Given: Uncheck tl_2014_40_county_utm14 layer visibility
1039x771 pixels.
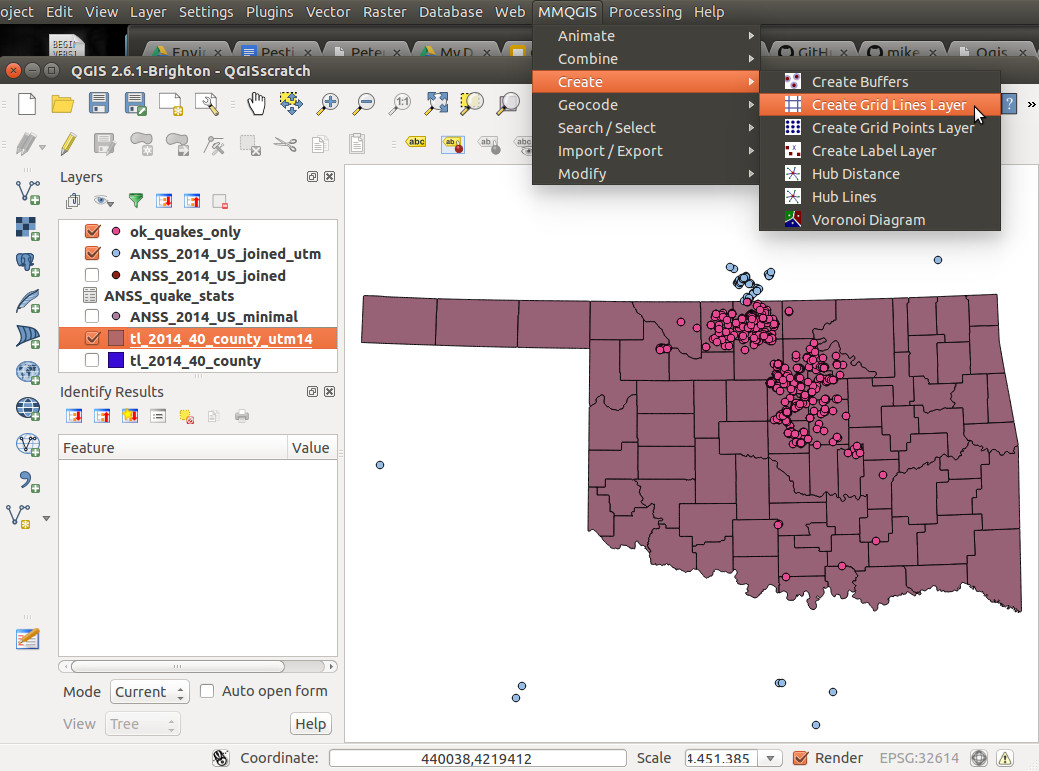Looking at the screenshot, I should pyautogui.click(x=92, y=338).
